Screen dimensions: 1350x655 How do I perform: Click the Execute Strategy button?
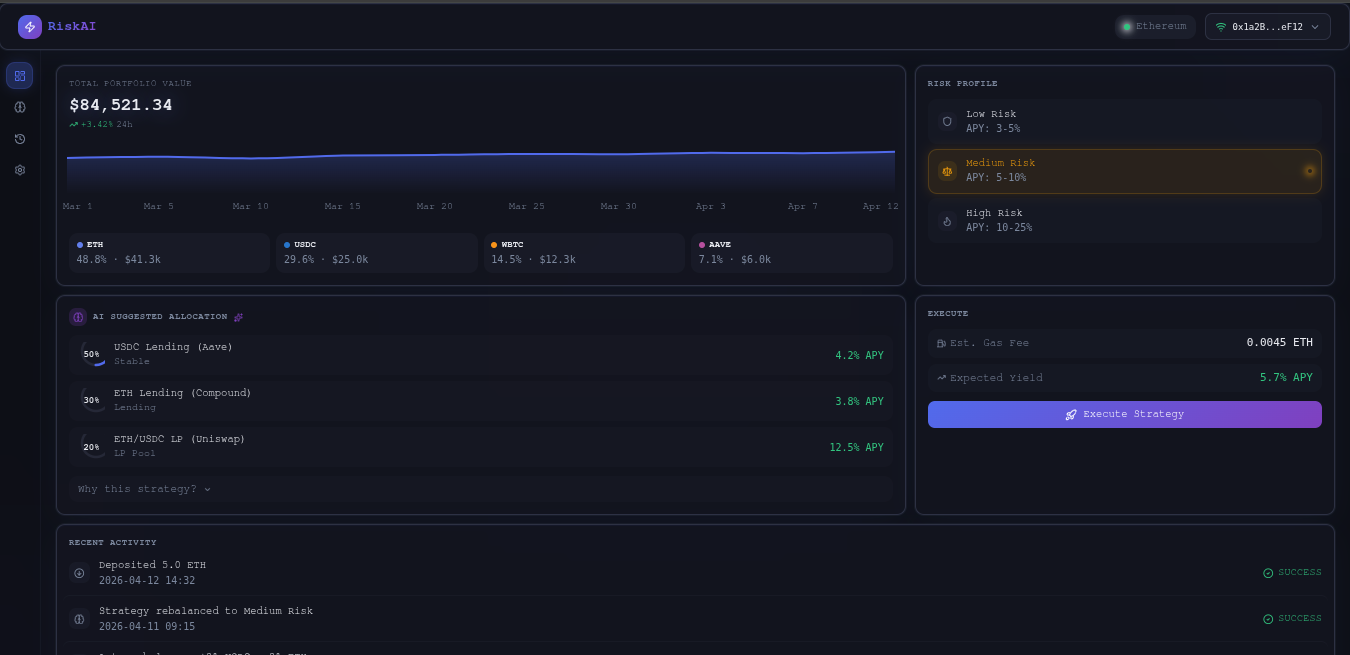click(1124, 414)
